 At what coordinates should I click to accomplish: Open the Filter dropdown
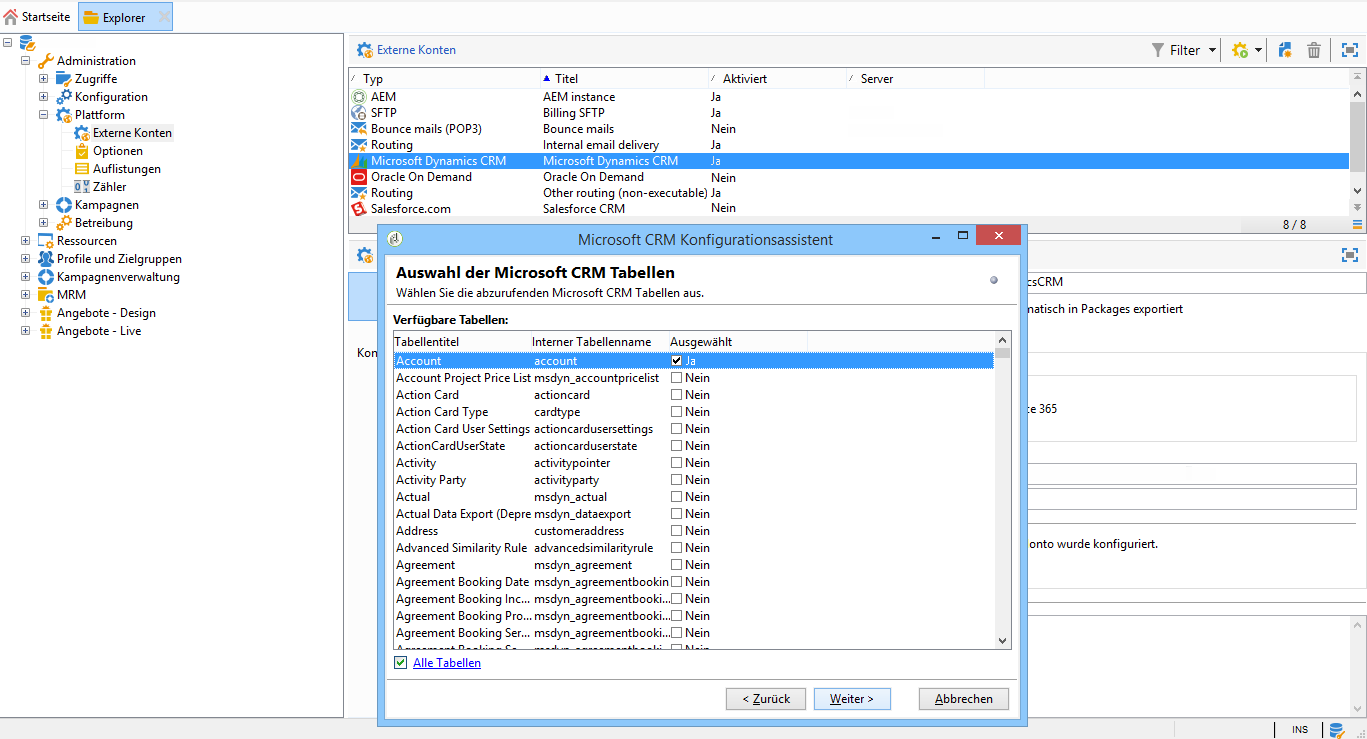[1184, 50]
